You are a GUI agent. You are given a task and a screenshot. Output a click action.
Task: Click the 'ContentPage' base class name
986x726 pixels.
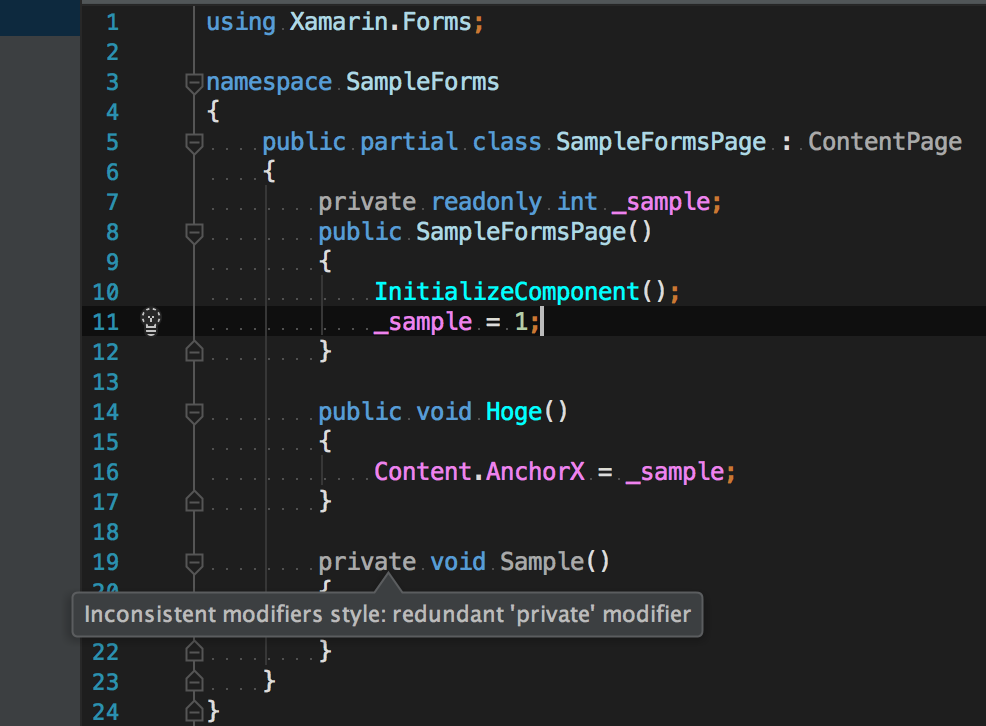[885, 142]
